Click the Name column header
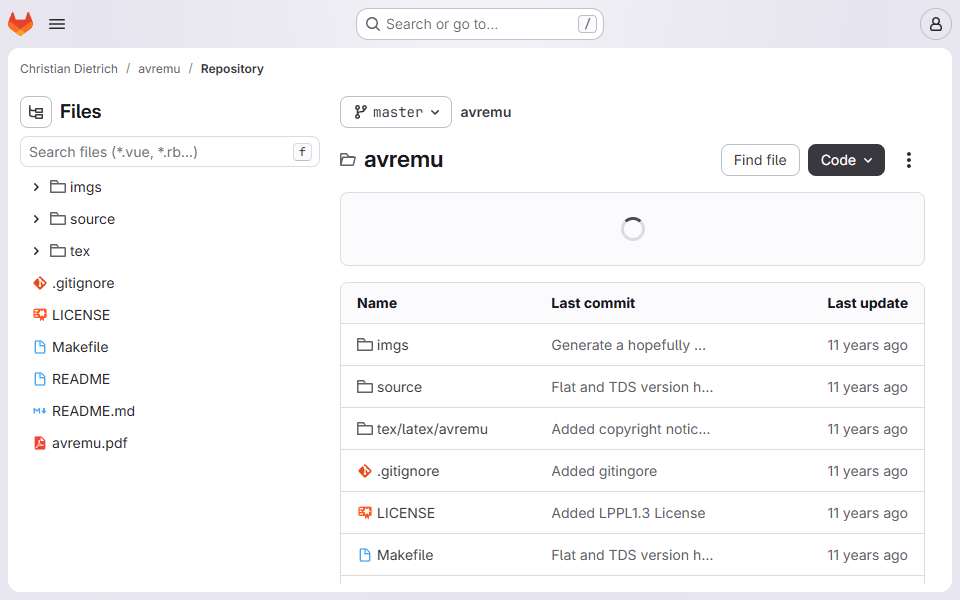This screenshot has width=960, height=600. [377, 303]
